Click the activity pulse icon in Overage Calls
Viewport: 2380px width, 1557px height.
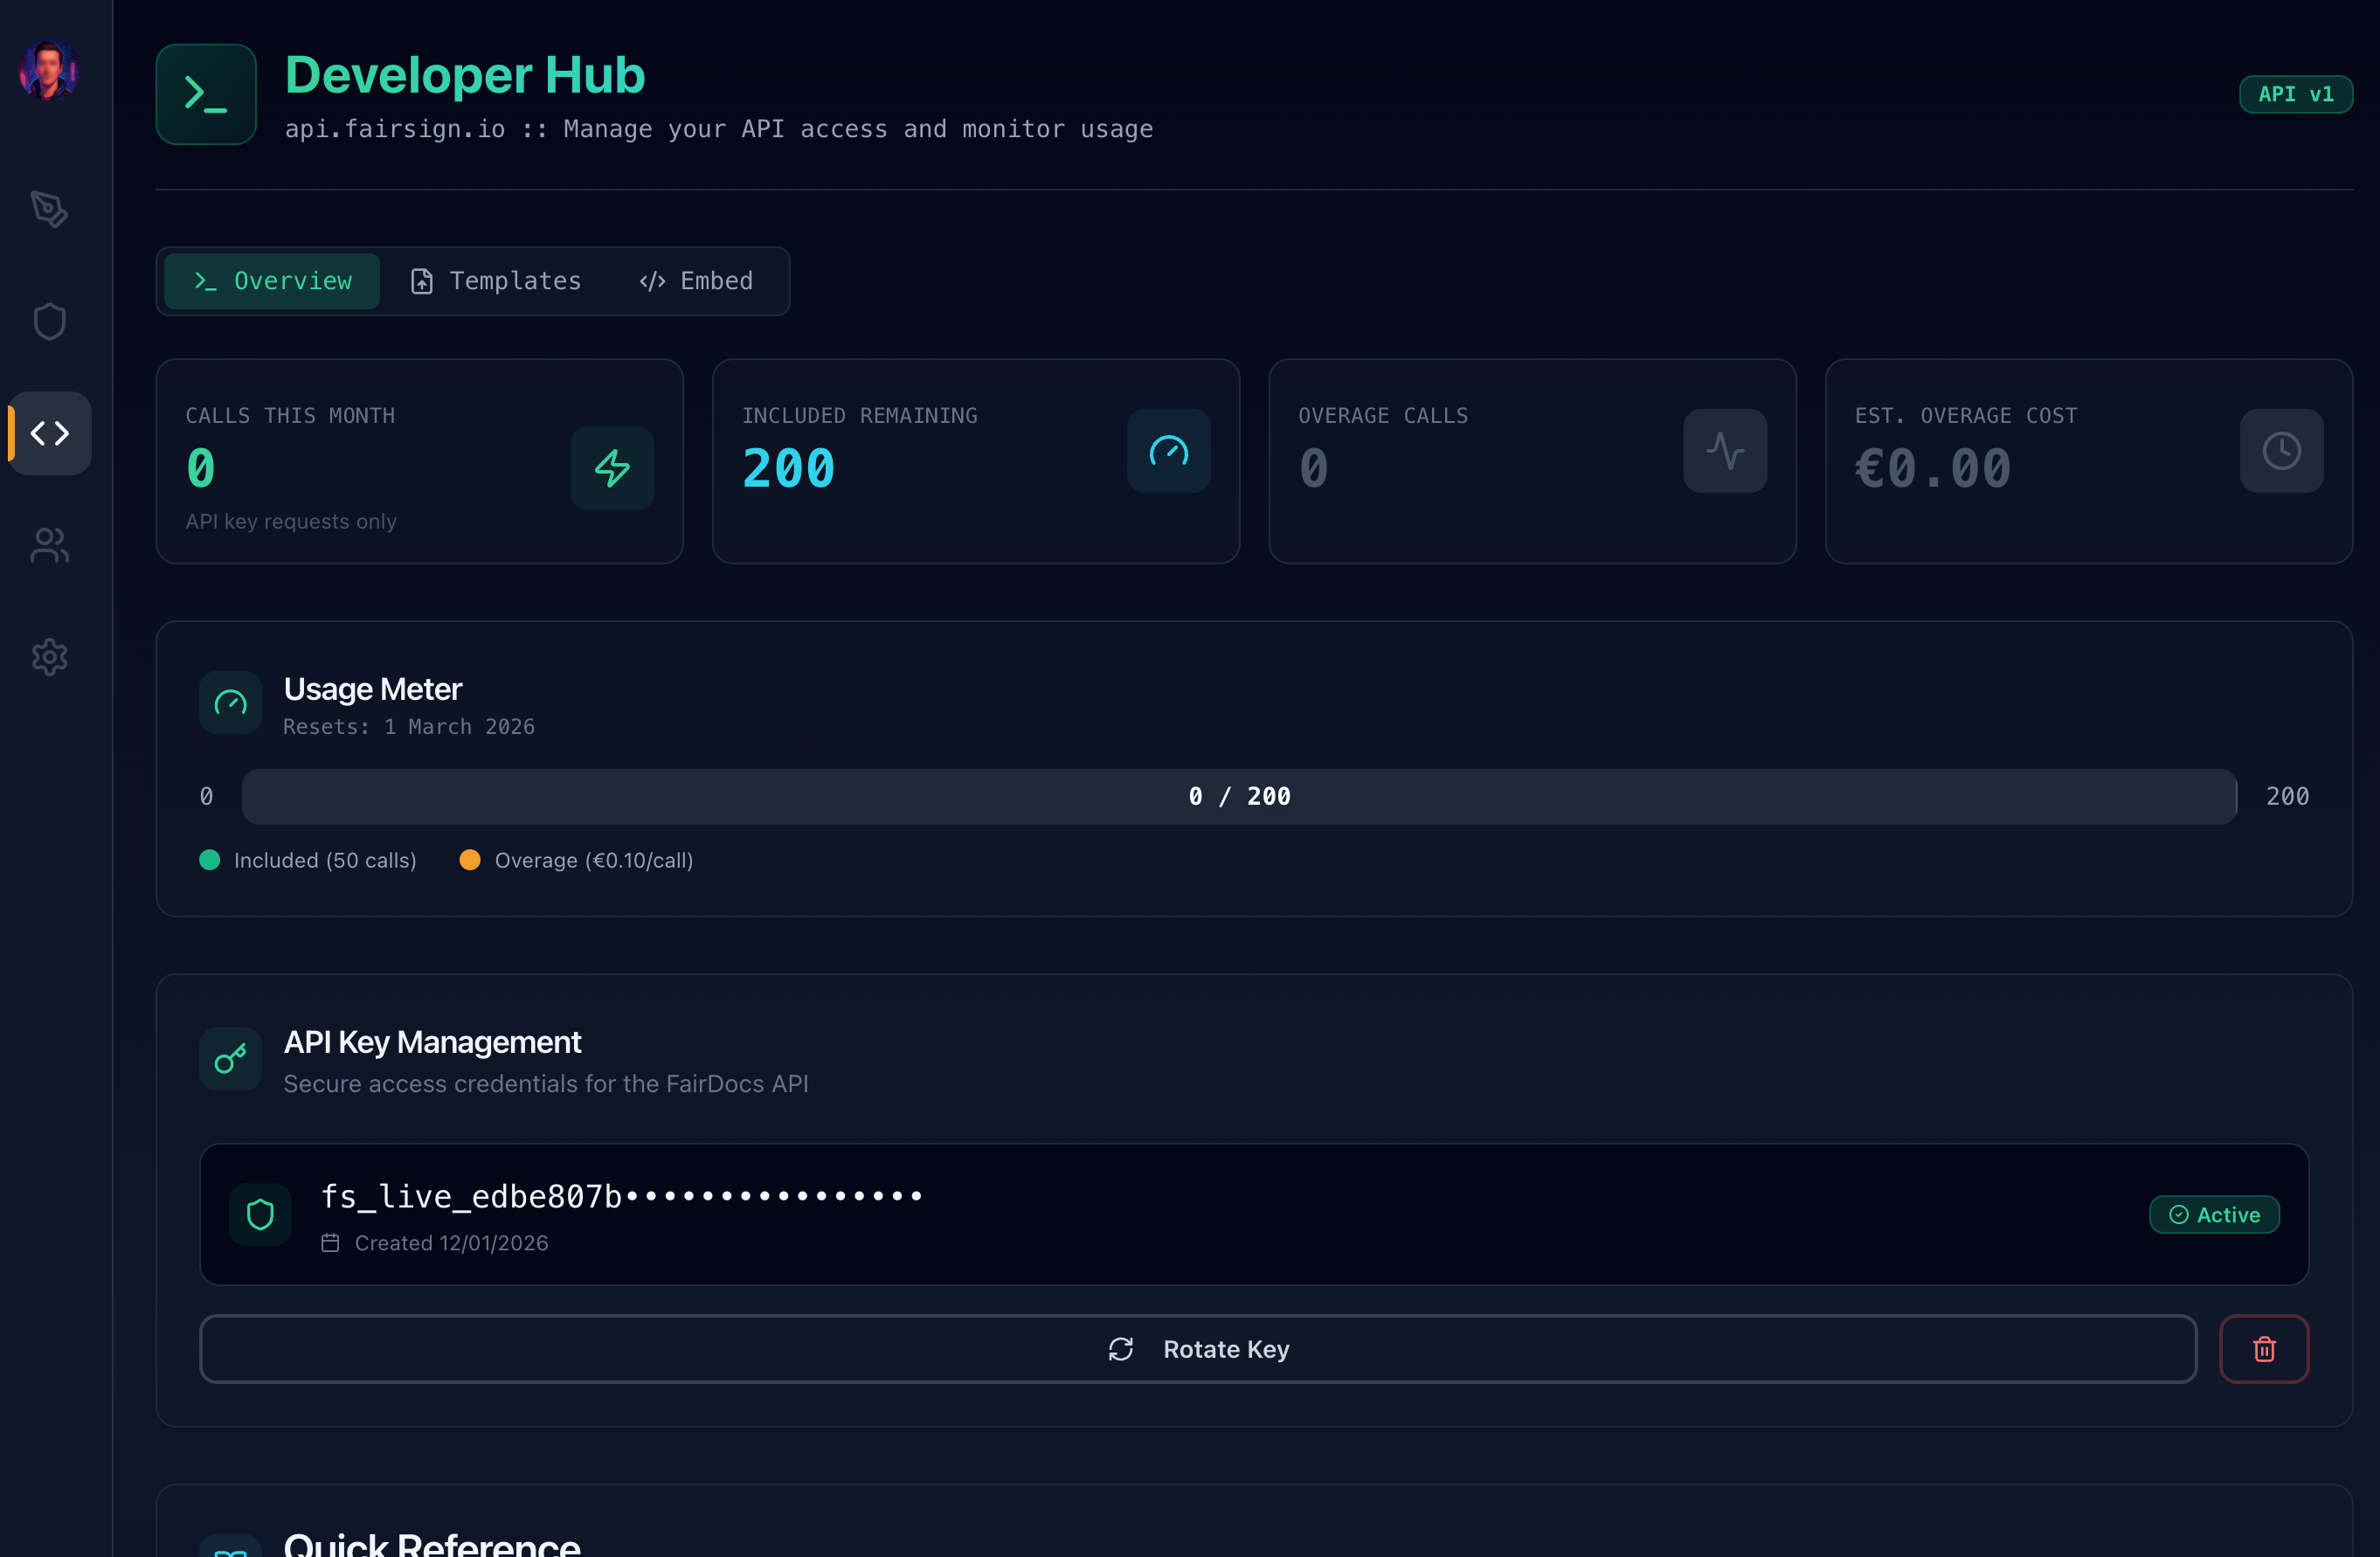(1724, 451)
